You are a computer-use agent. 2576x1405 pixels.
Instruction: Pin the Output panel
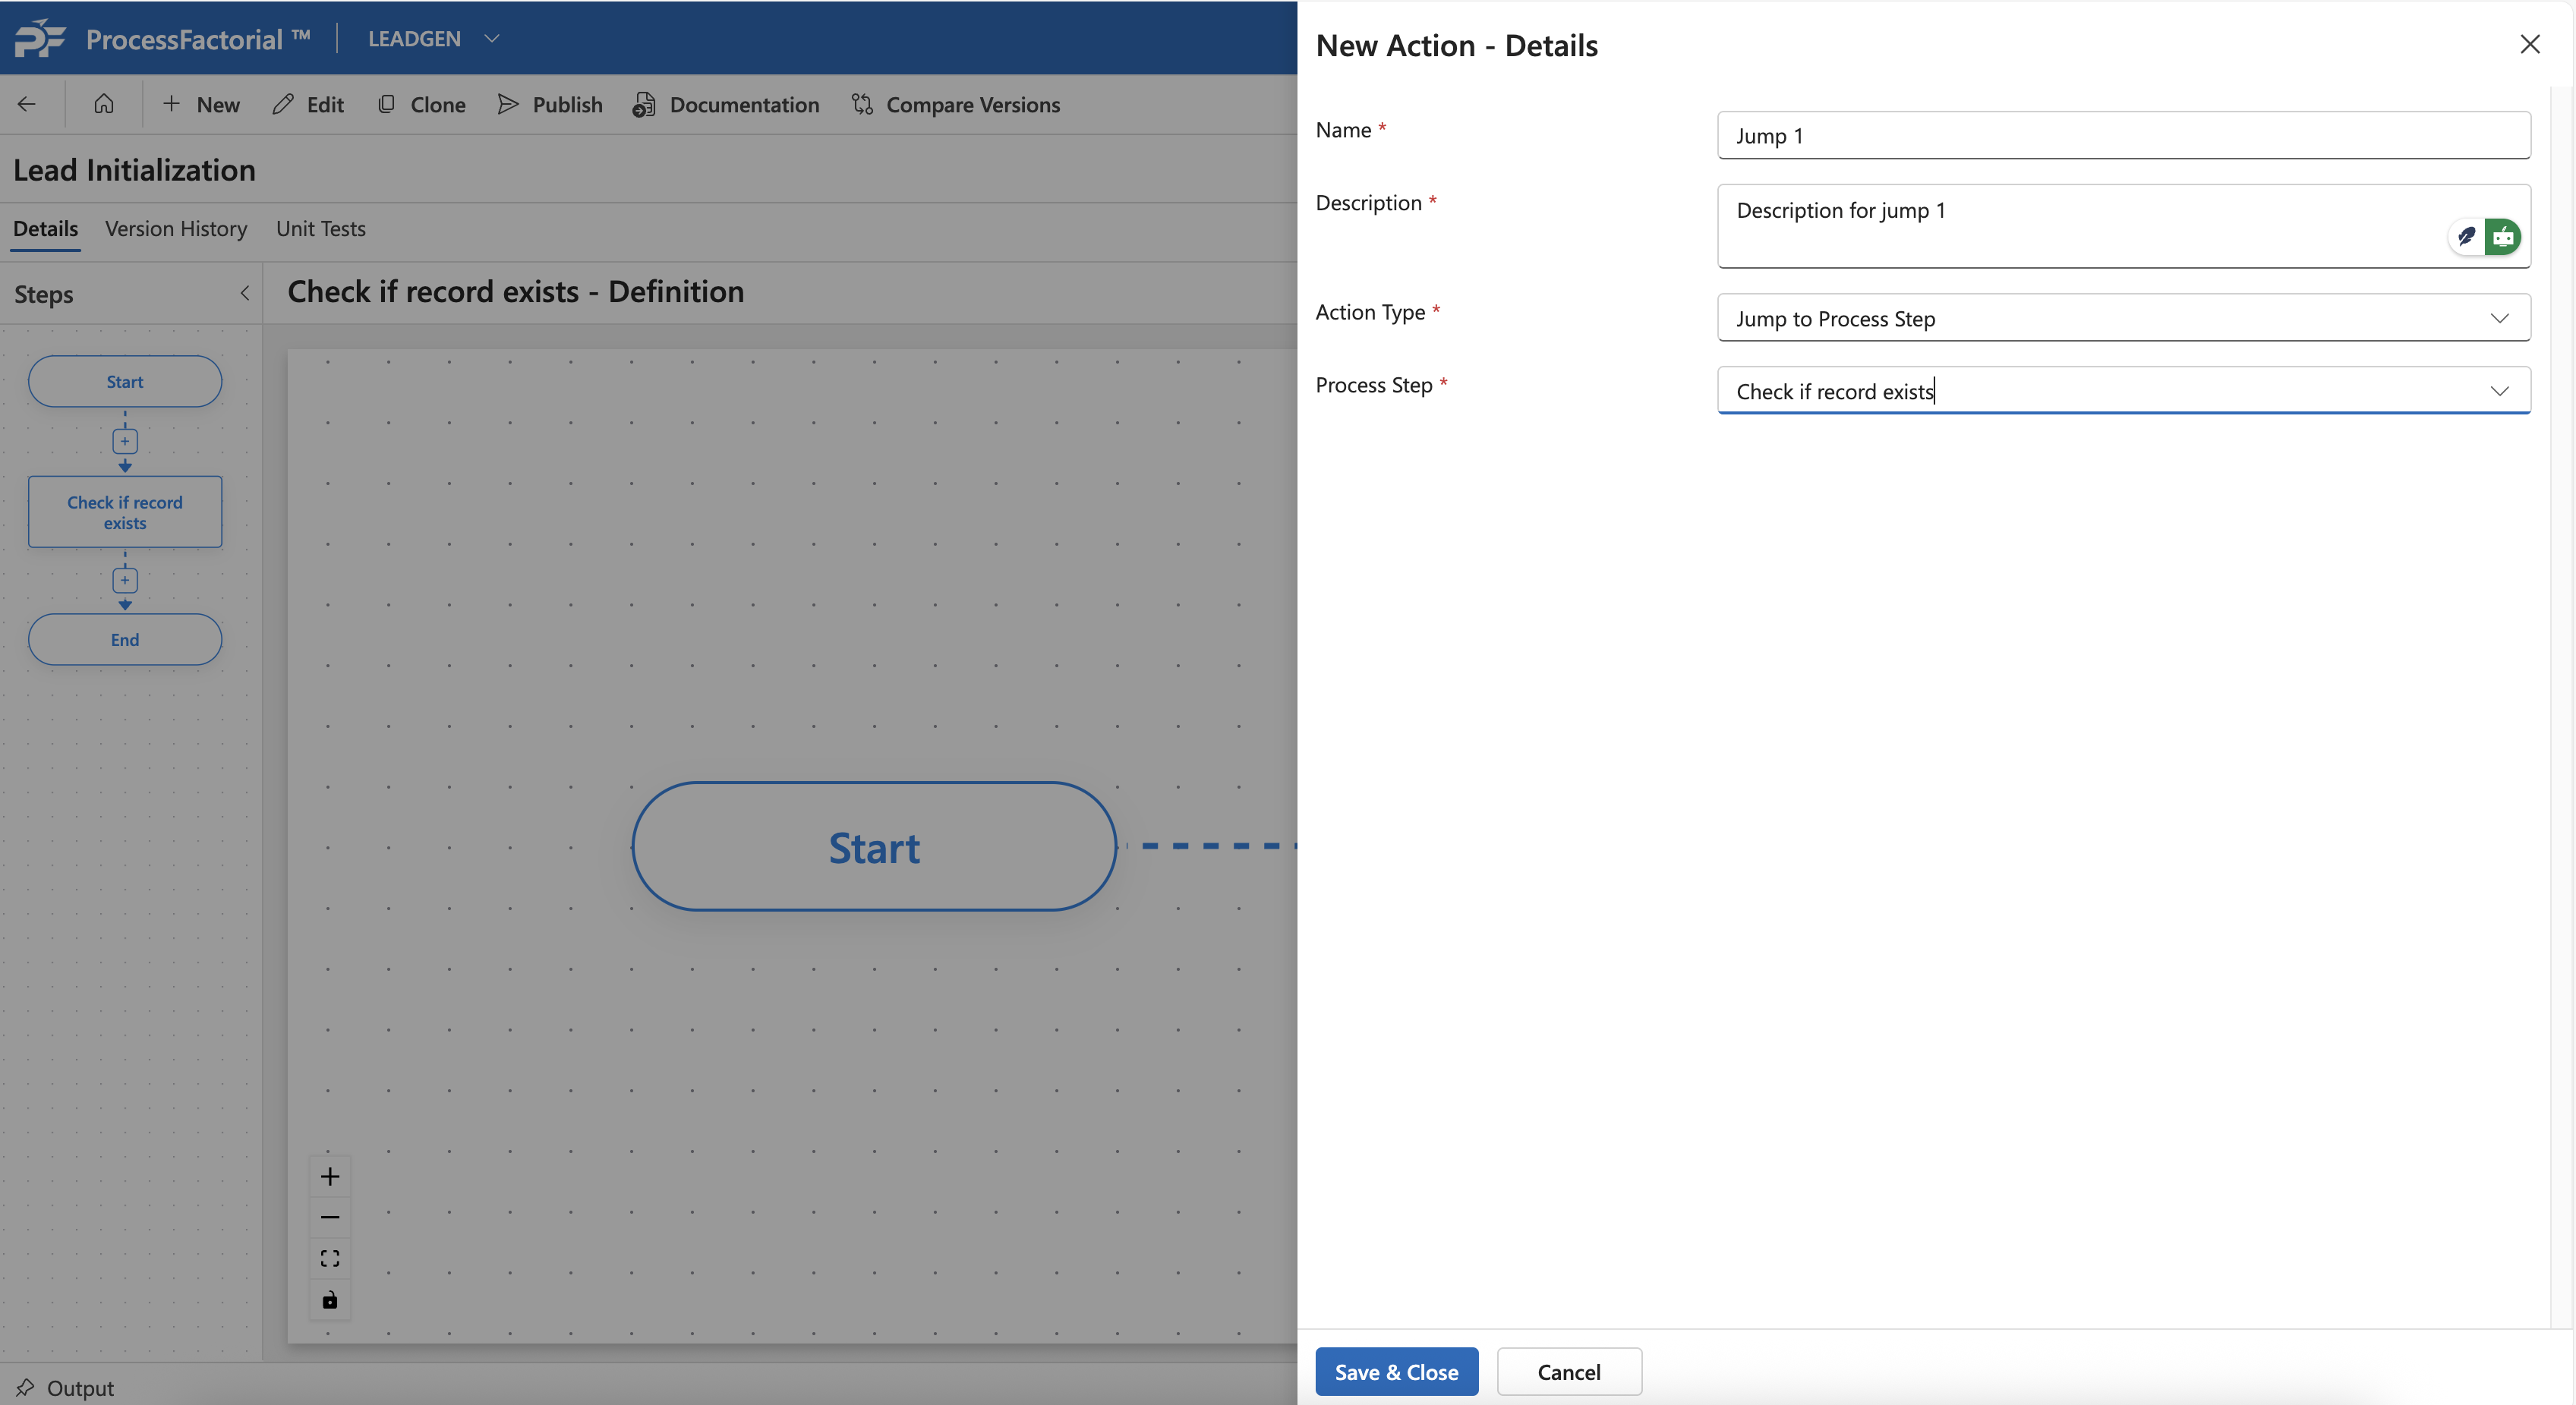pos(25,1387)
